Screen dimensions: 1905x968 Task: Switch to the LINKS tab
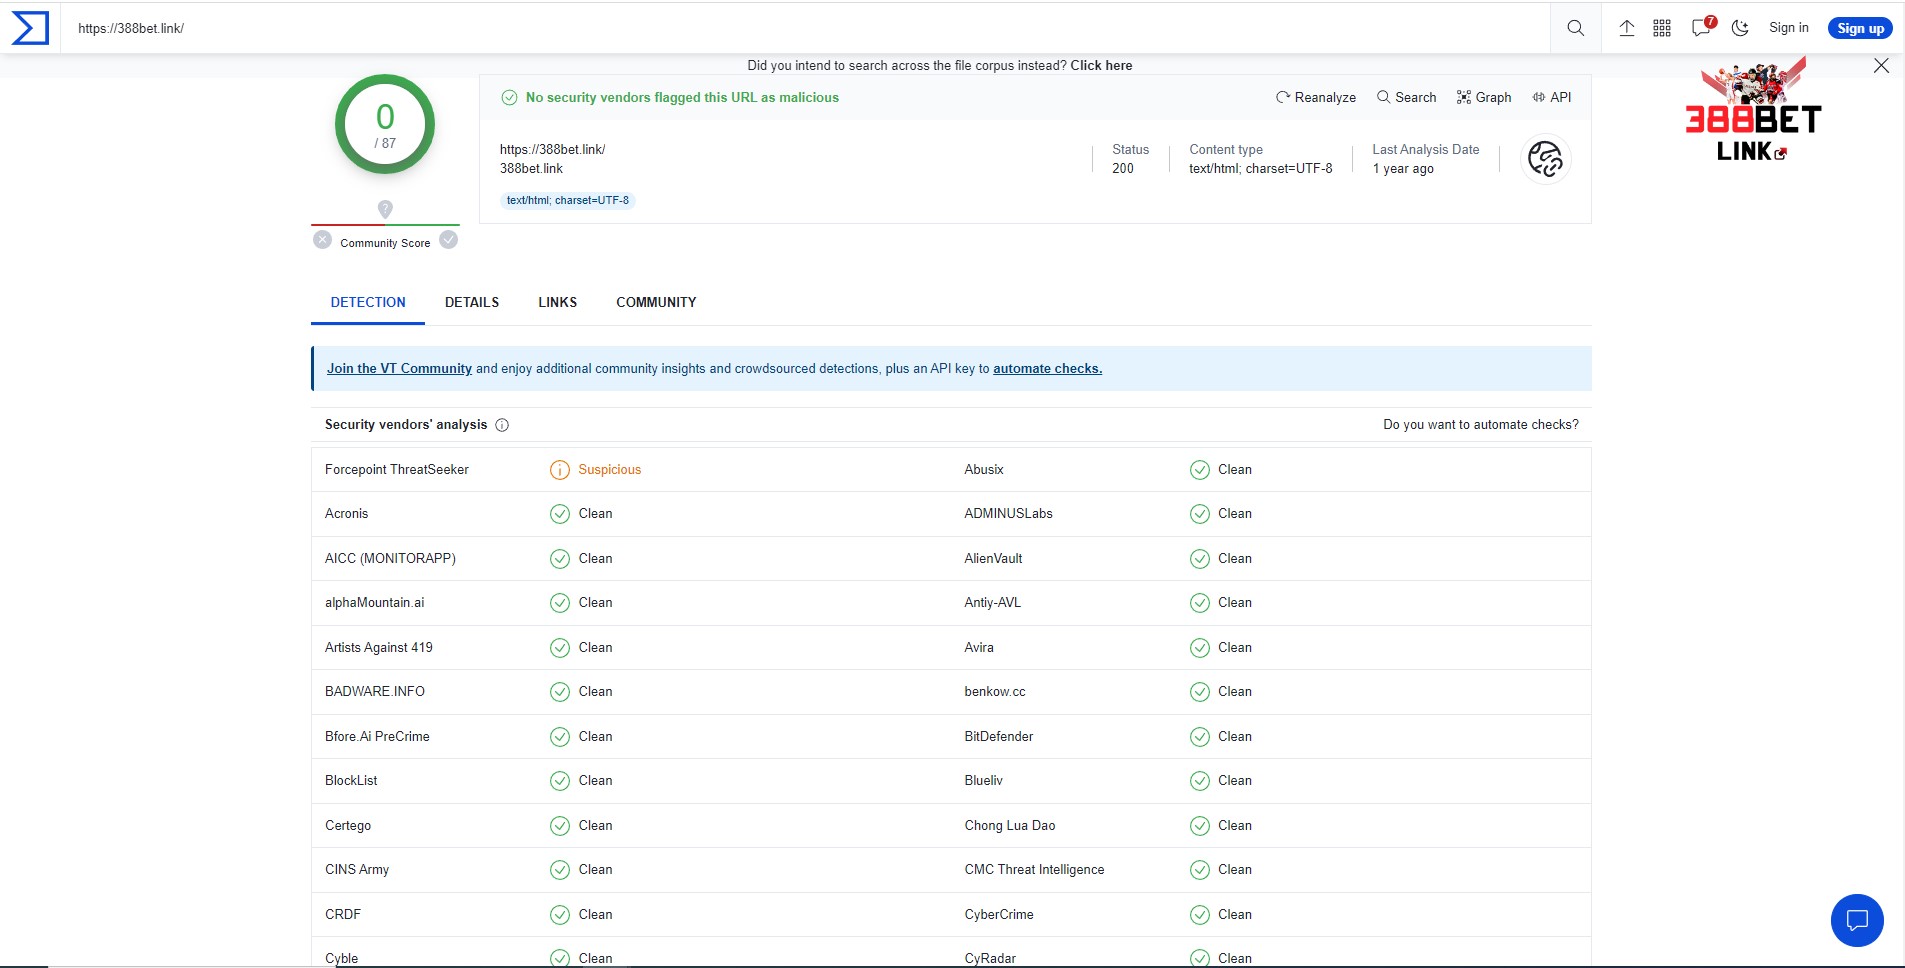coord(557,302)
